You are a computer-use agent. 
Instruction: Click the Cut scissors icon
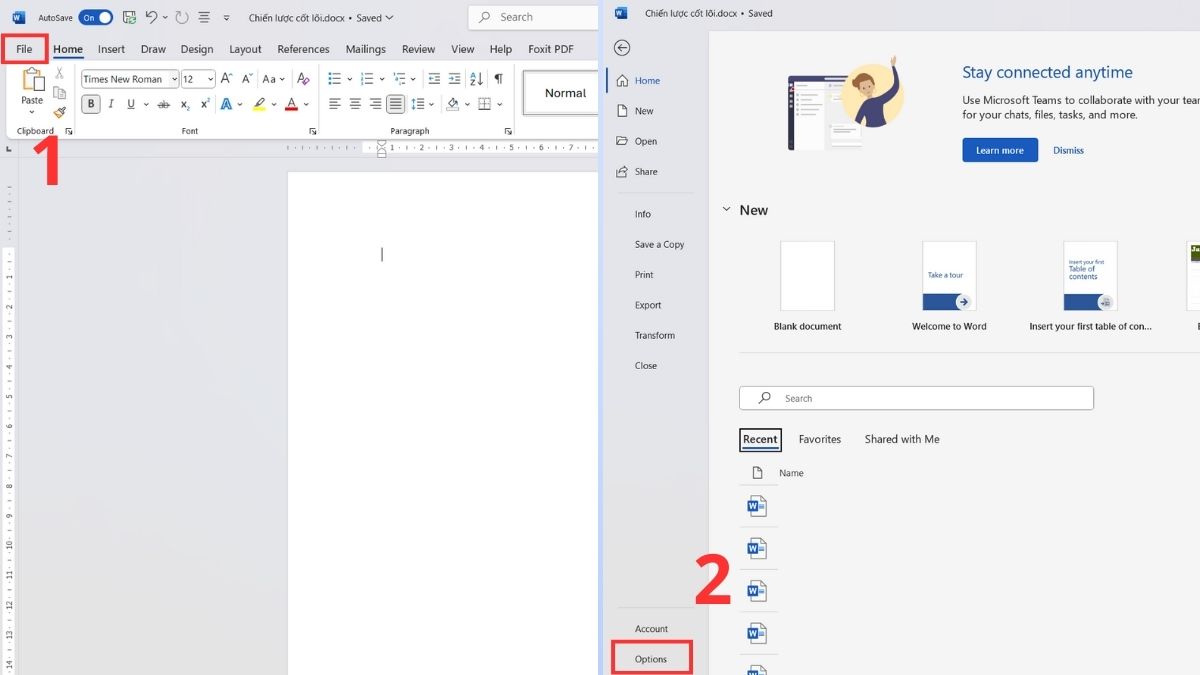point(60,73)
